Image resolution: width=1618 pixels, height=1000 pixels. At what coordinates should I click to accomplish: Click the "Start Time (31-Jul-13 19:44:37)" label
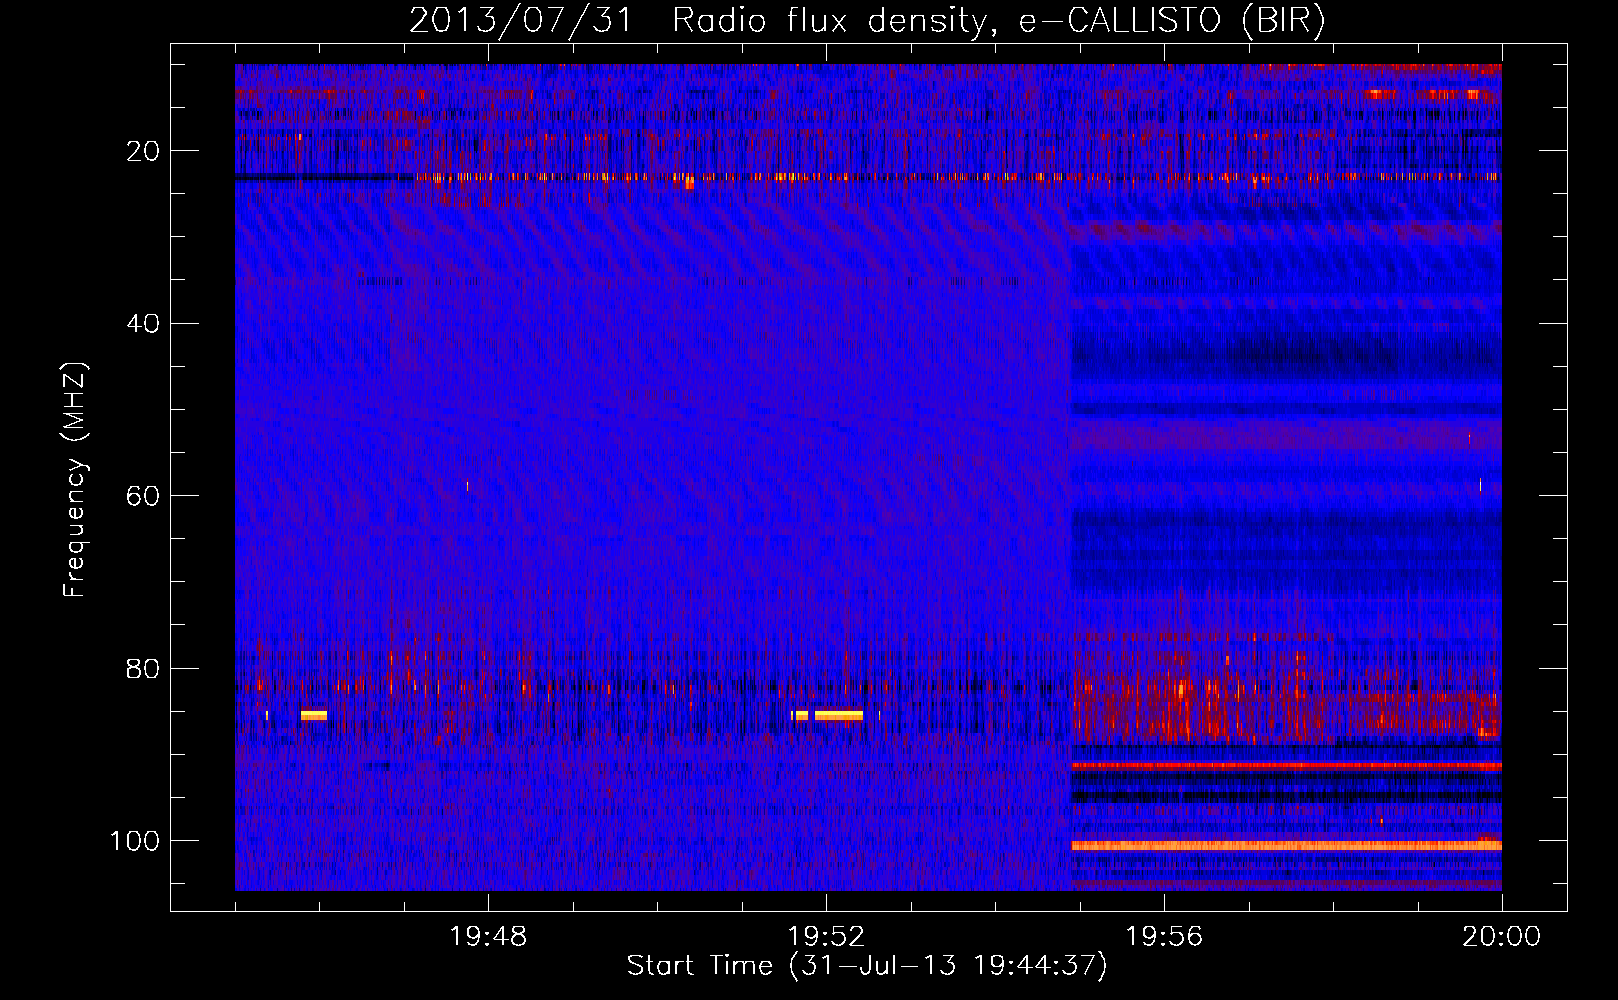point(867,966)
